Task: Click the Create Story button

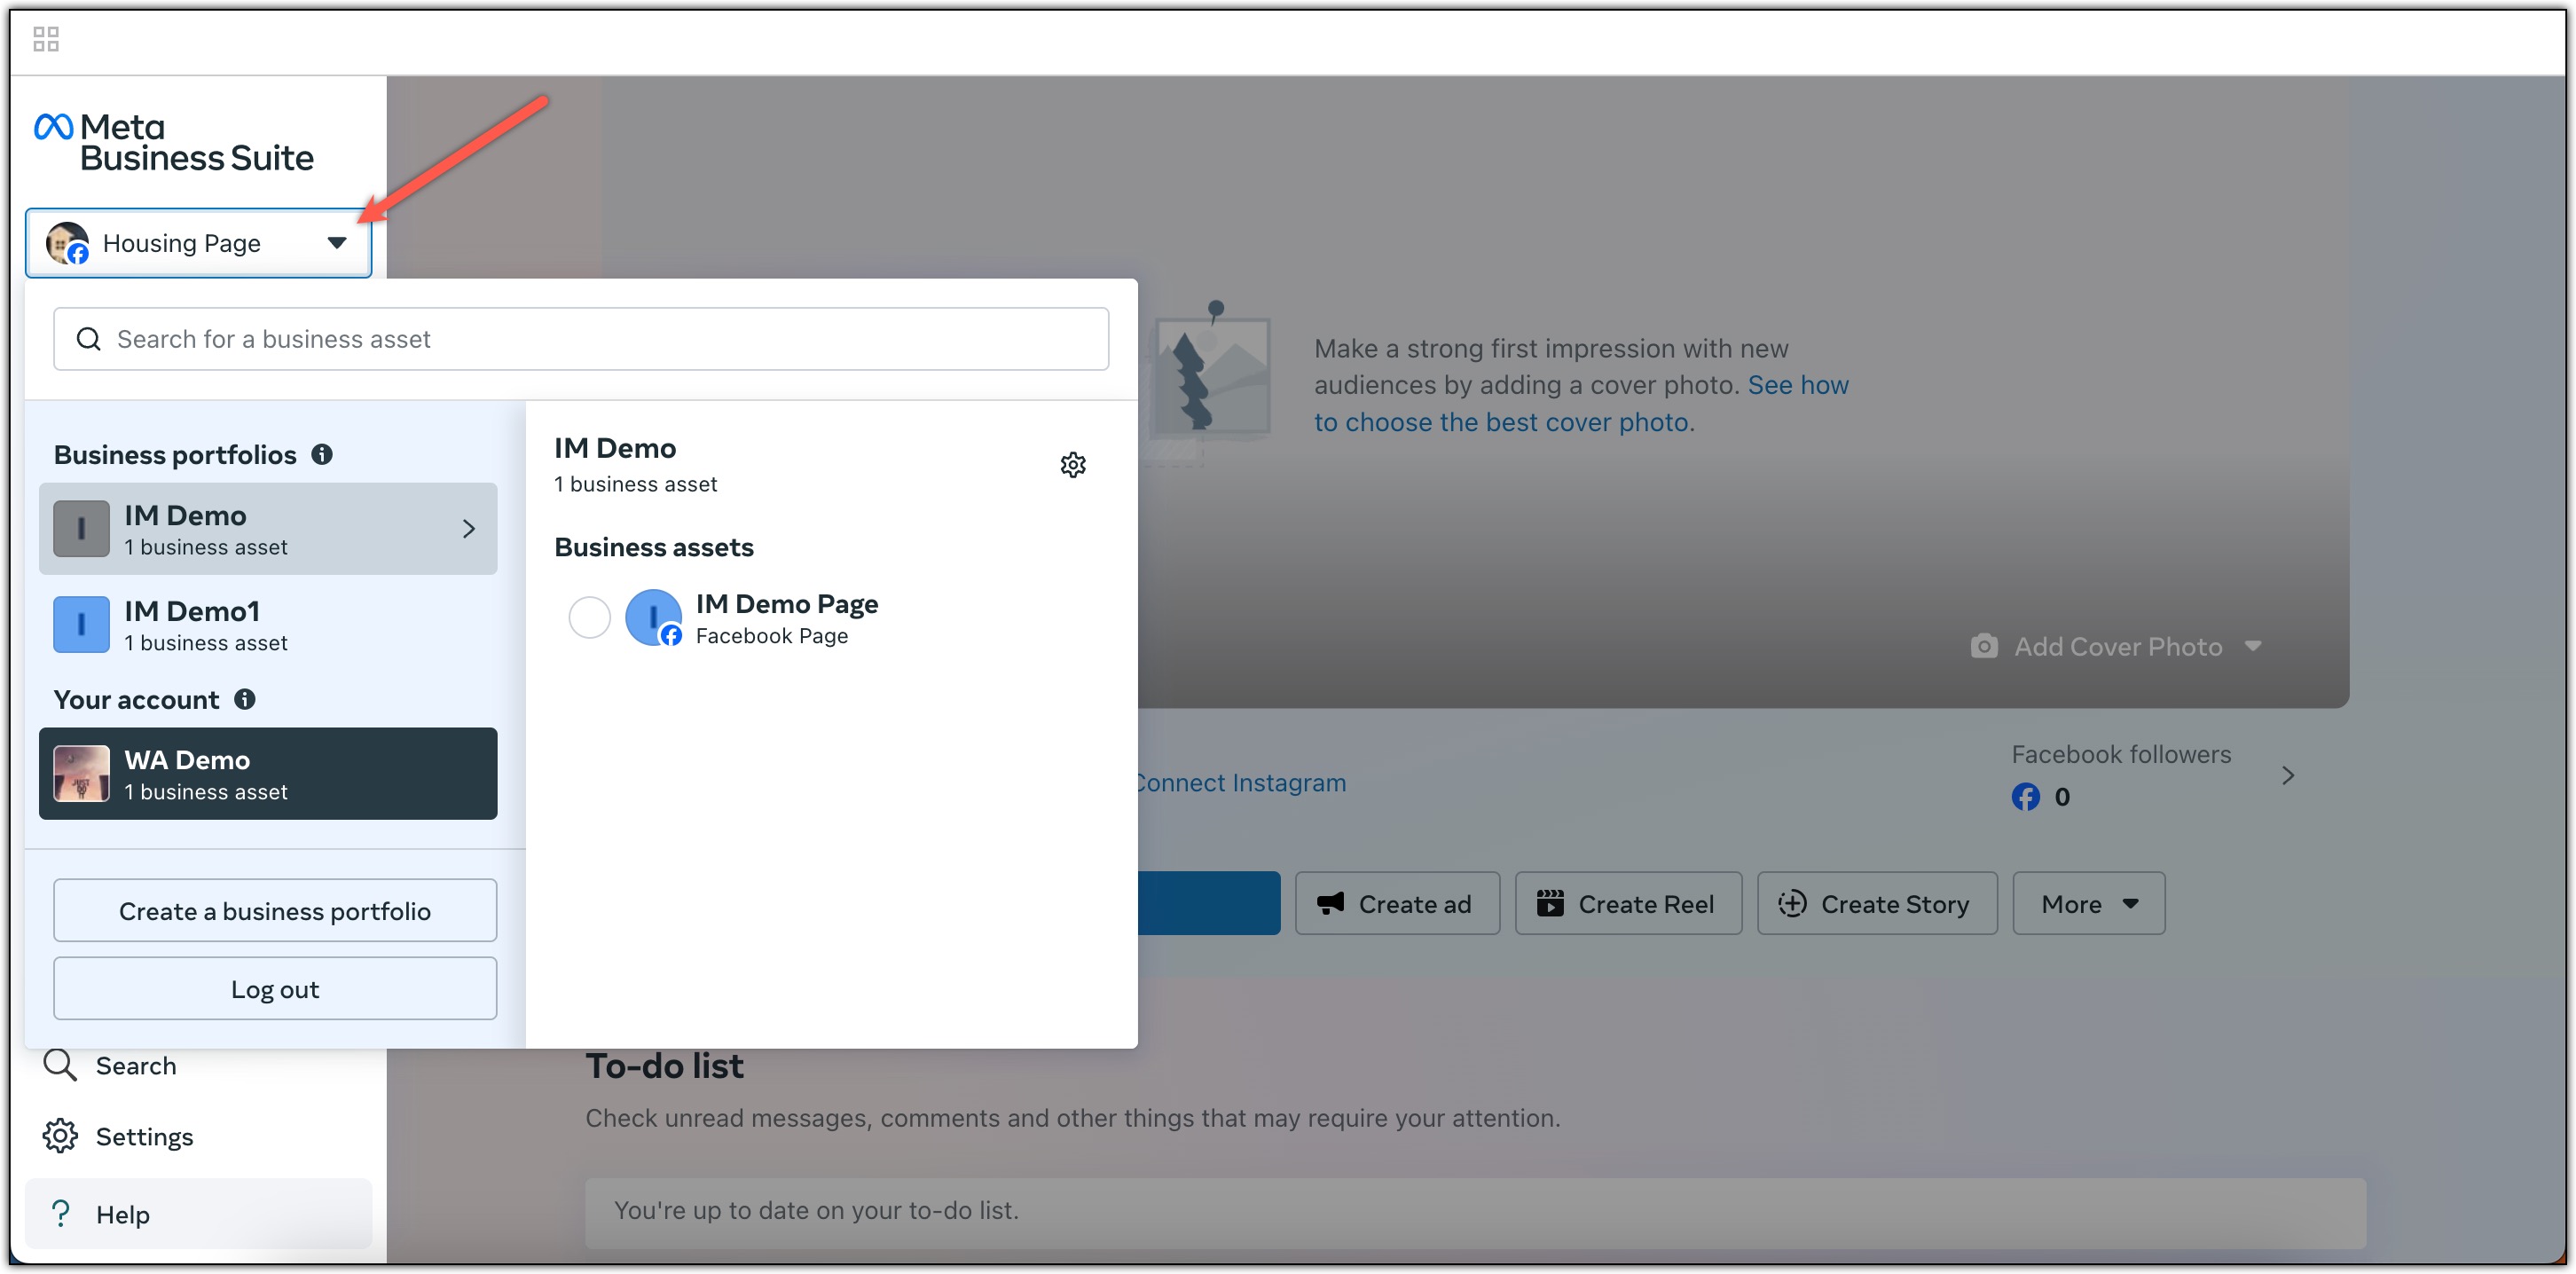Action: [1877, 904]
